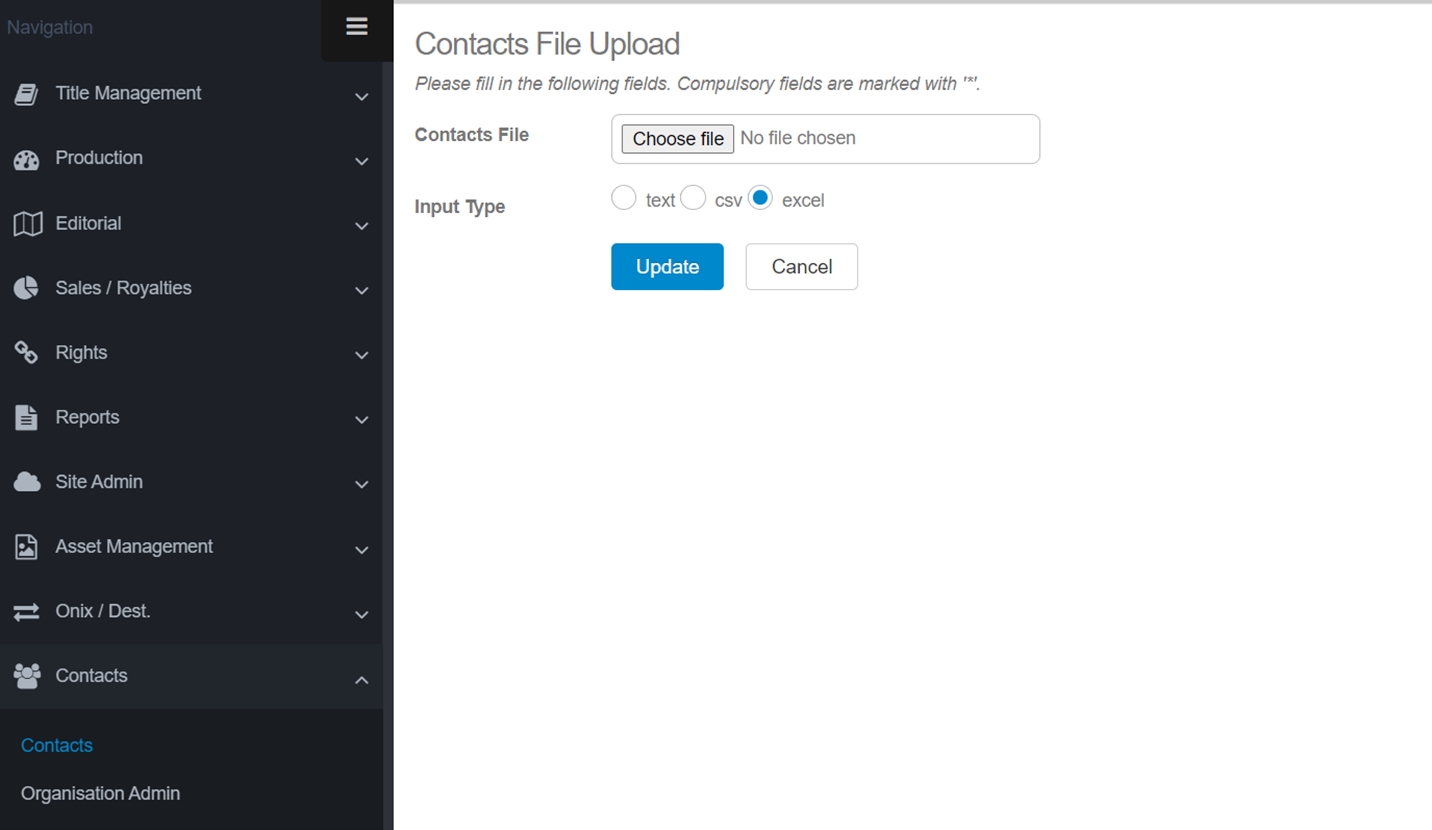
Task: Click the Contacts menu label
Action: (91, 675)
